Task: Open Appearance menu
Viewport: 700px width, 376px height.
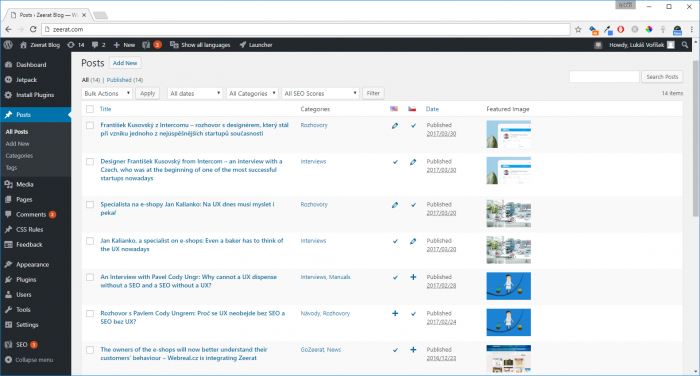Action: tap(35, 265)
